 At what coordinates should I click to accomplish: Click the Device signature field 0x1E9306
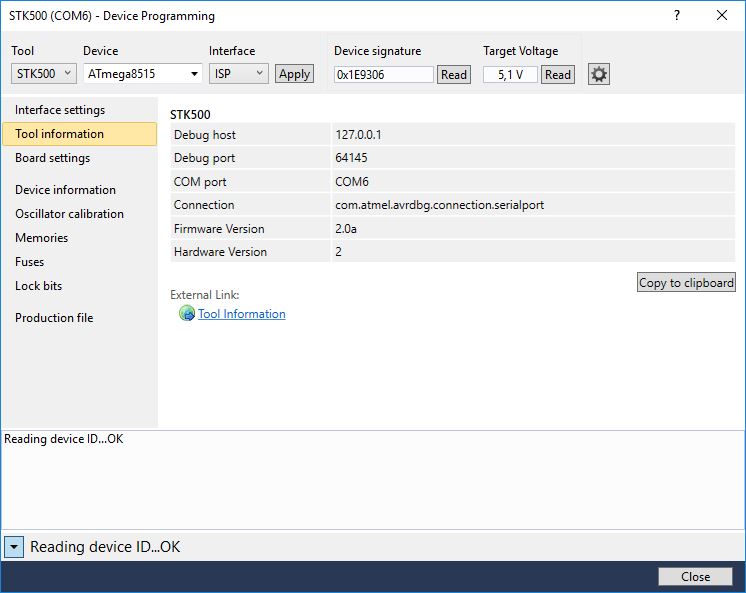(x=383, y=75)
